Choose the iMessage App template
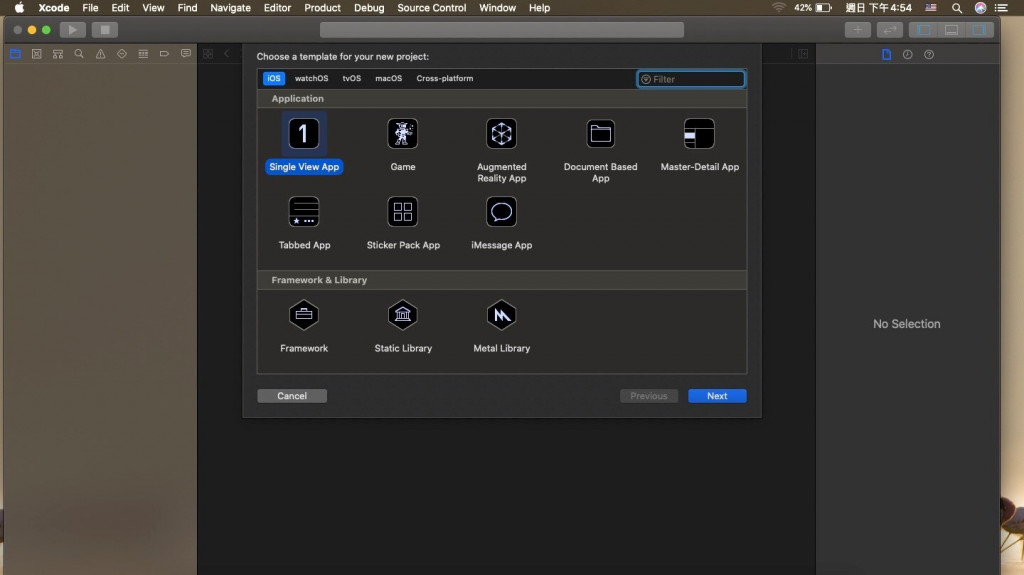Viewport: 1024px width, 575px height. tap(502, 212)
